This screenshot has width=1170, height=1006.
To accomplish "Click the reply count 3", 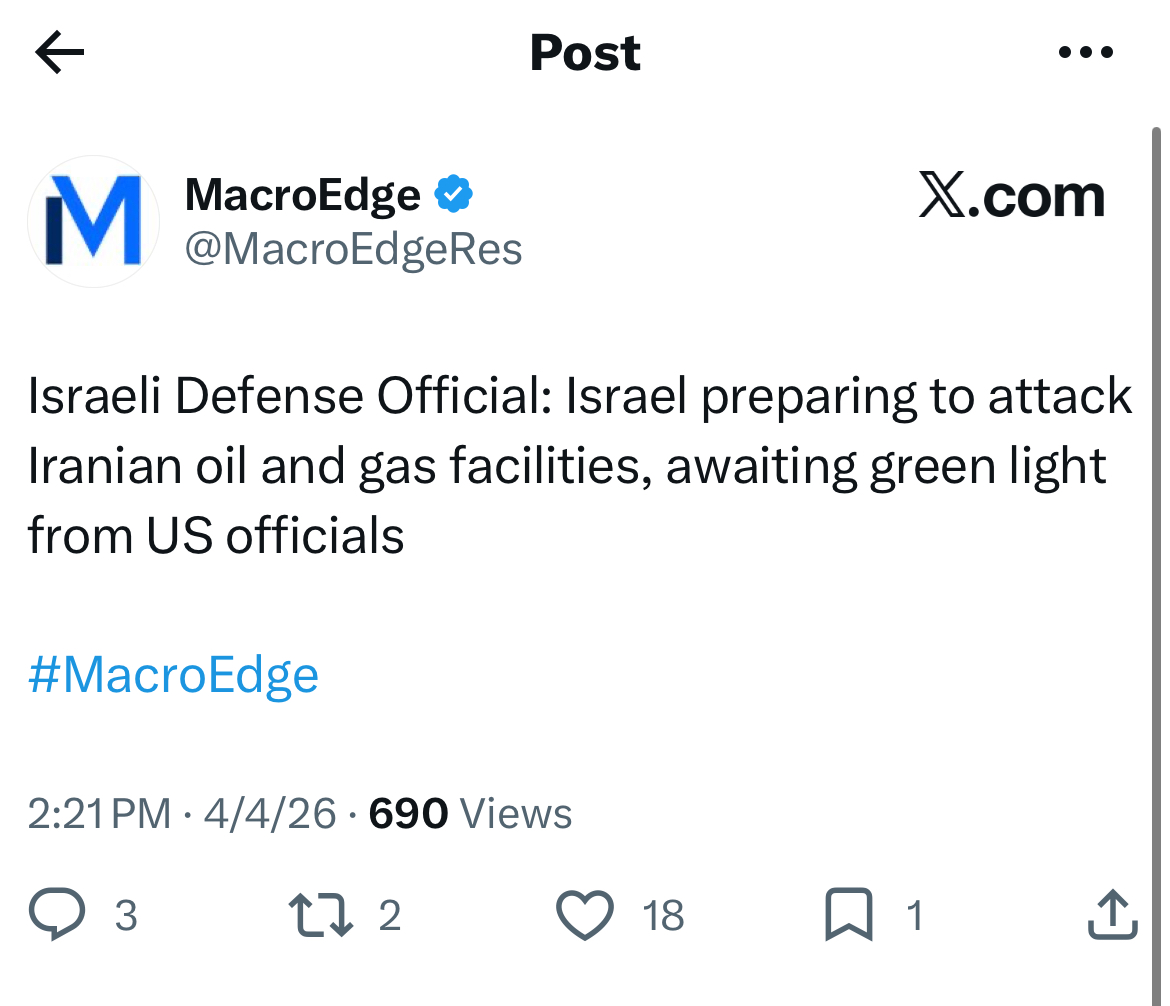I will click(125, 915).
